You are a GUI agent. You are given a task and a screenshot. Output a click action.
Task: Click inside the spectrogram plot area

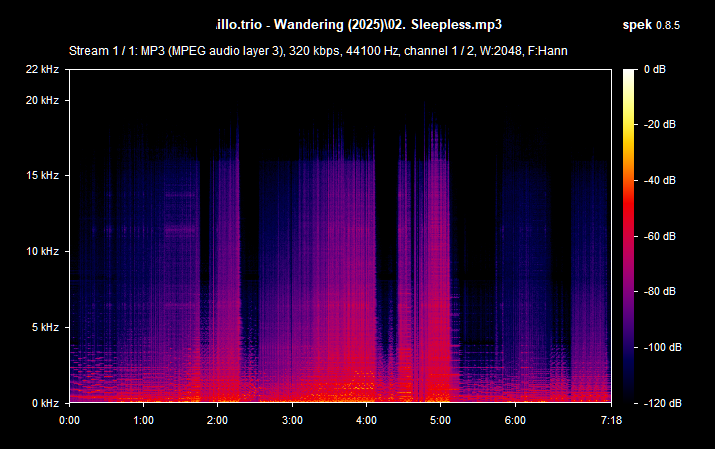click(340, 236)
